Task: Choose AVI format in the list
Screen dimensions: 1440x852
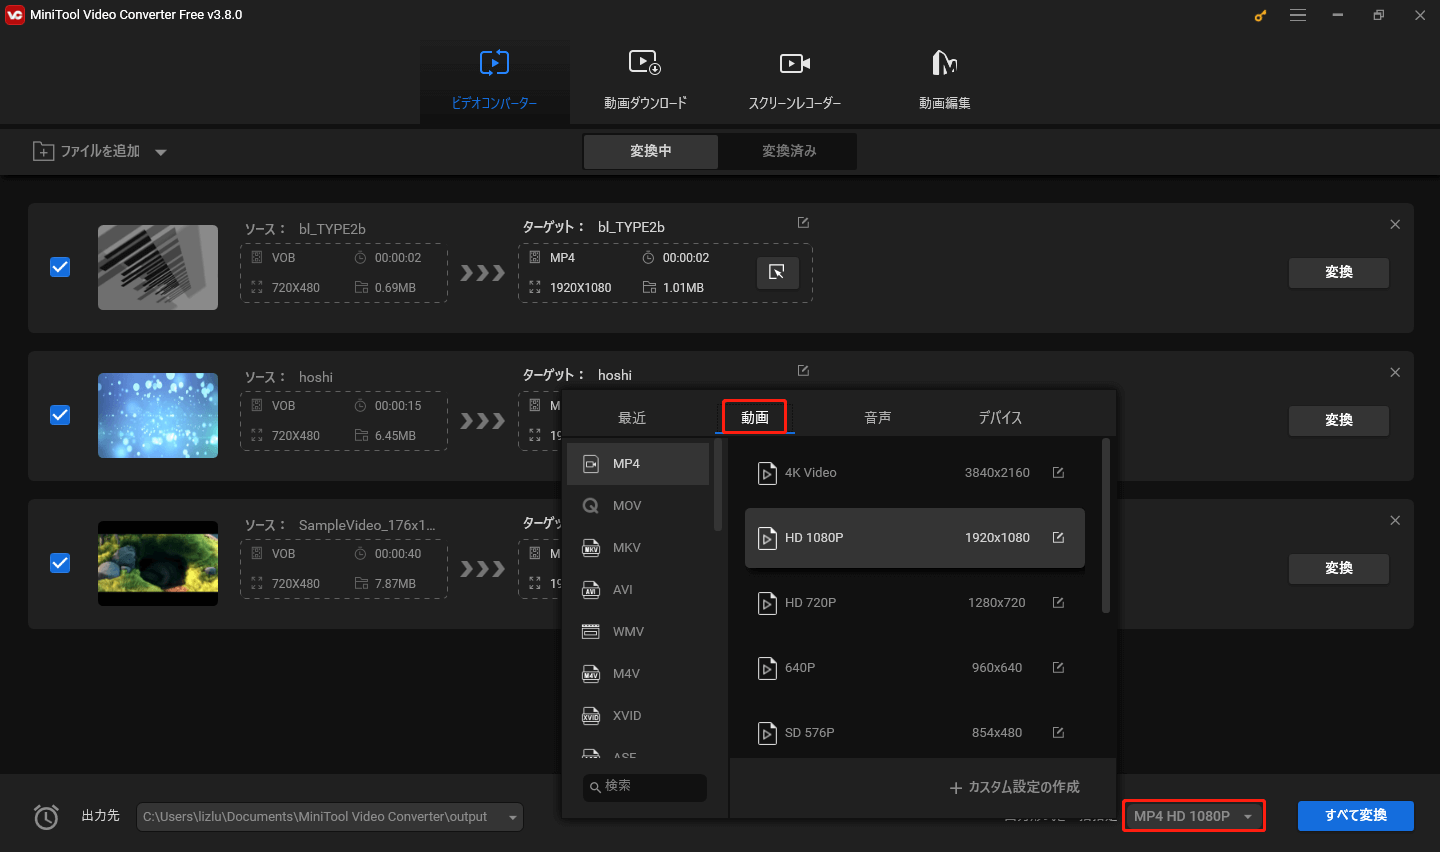Action: click(638, 590)
